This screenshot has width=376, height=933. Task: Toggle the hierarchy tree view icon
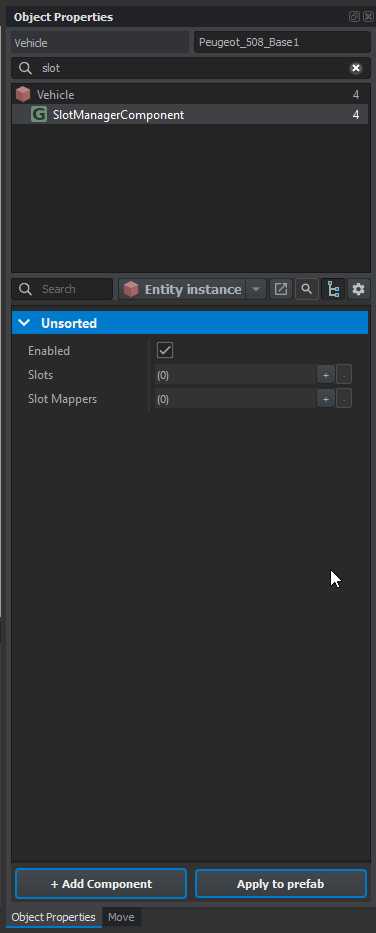[x=333, y=289]
